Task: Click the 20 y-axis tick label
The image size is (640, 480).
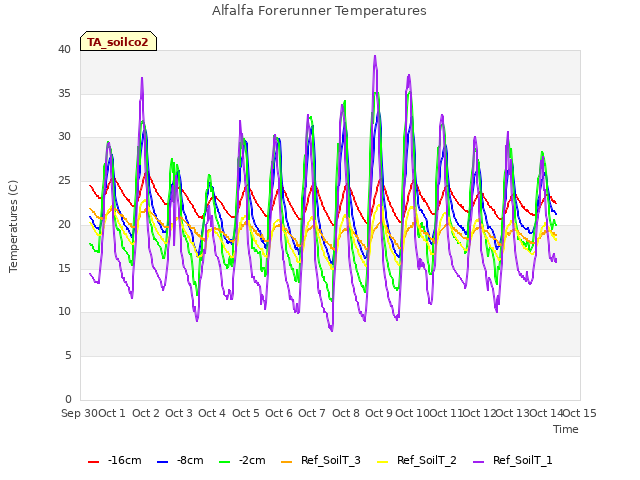Action: point(64,224)
